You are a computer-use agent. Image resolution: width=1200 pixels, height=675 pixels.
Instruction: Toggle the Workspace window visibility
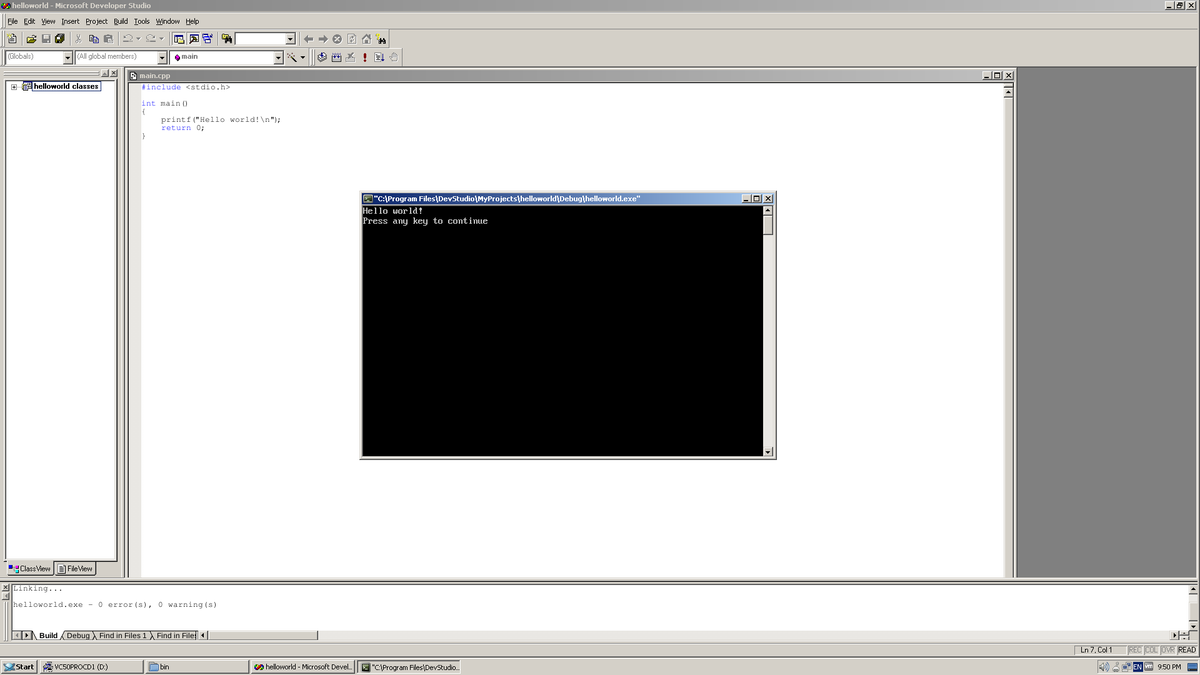[x=178, y=38]
